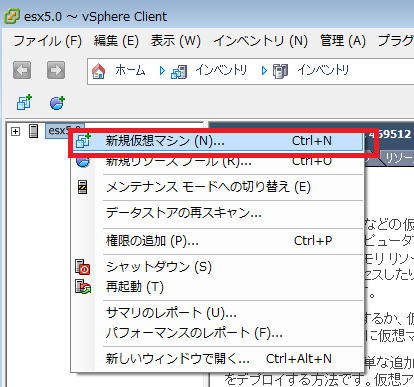414x387 pixels.
Task: Open the 管理 (A) menu
Action: pos(343,41)
